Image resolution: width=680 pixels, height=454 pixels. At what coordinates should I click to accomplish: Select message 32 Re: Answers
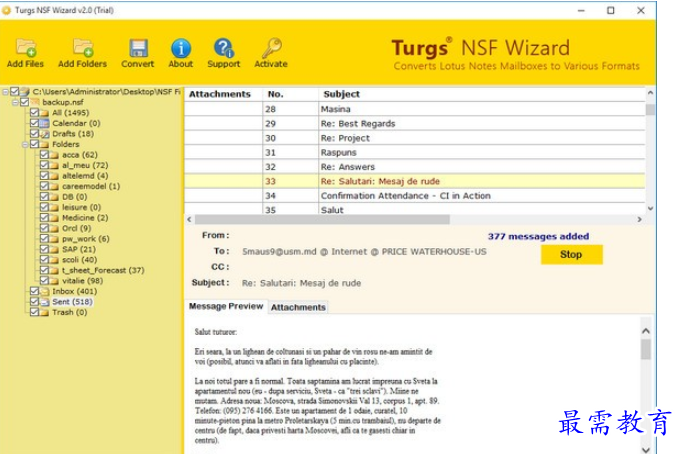[x=415, y=167]
